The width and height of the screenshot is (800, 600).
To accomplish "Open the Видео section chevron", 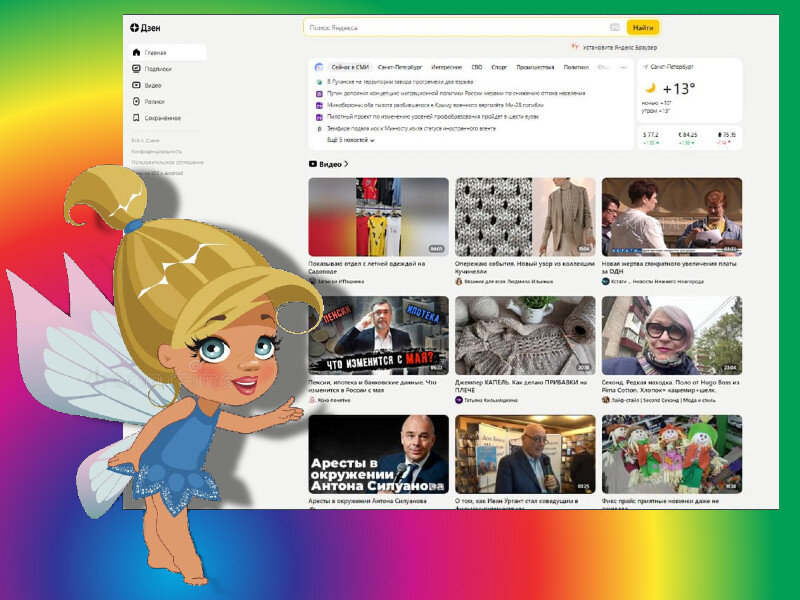I will click(x=346, y=164).
